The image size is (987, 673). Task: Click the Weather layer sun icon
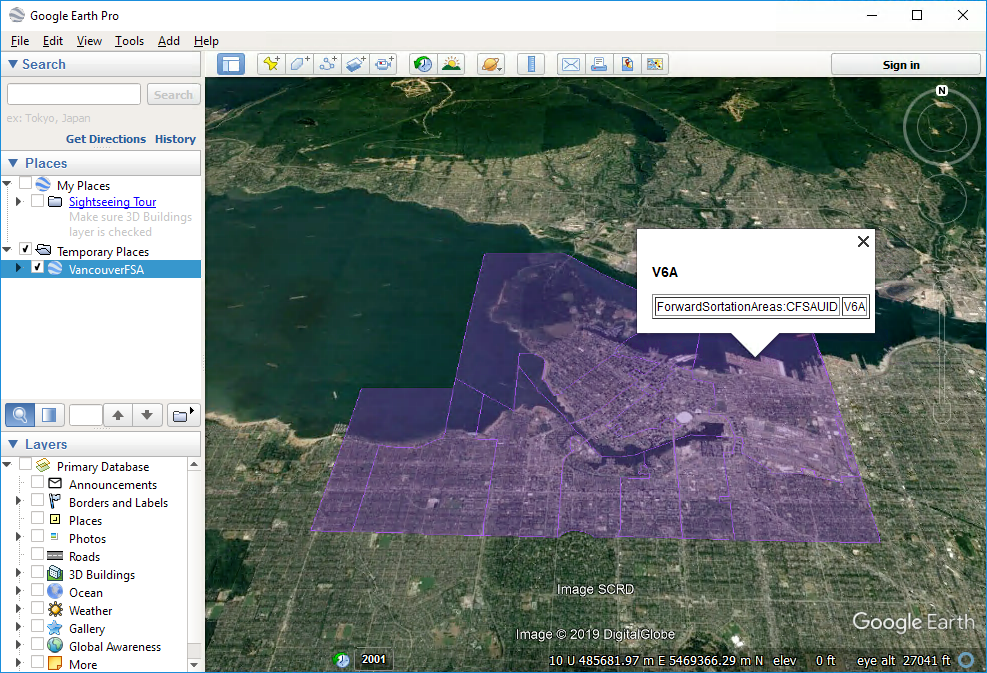coord(55,609)
